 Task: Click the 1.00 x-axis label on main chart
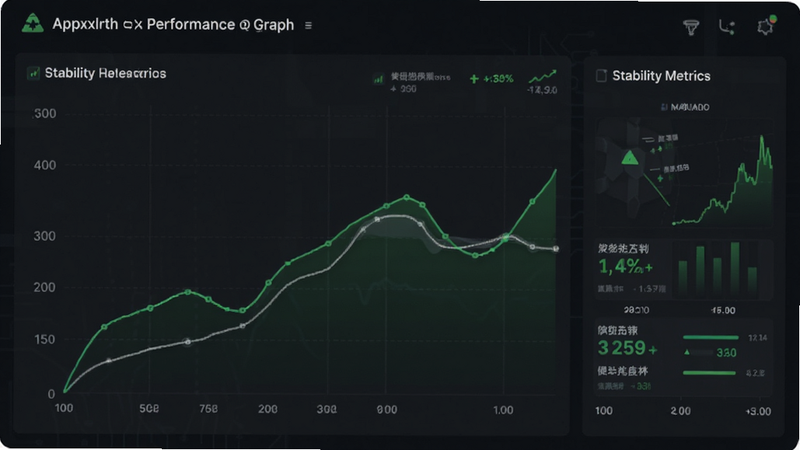503,410
